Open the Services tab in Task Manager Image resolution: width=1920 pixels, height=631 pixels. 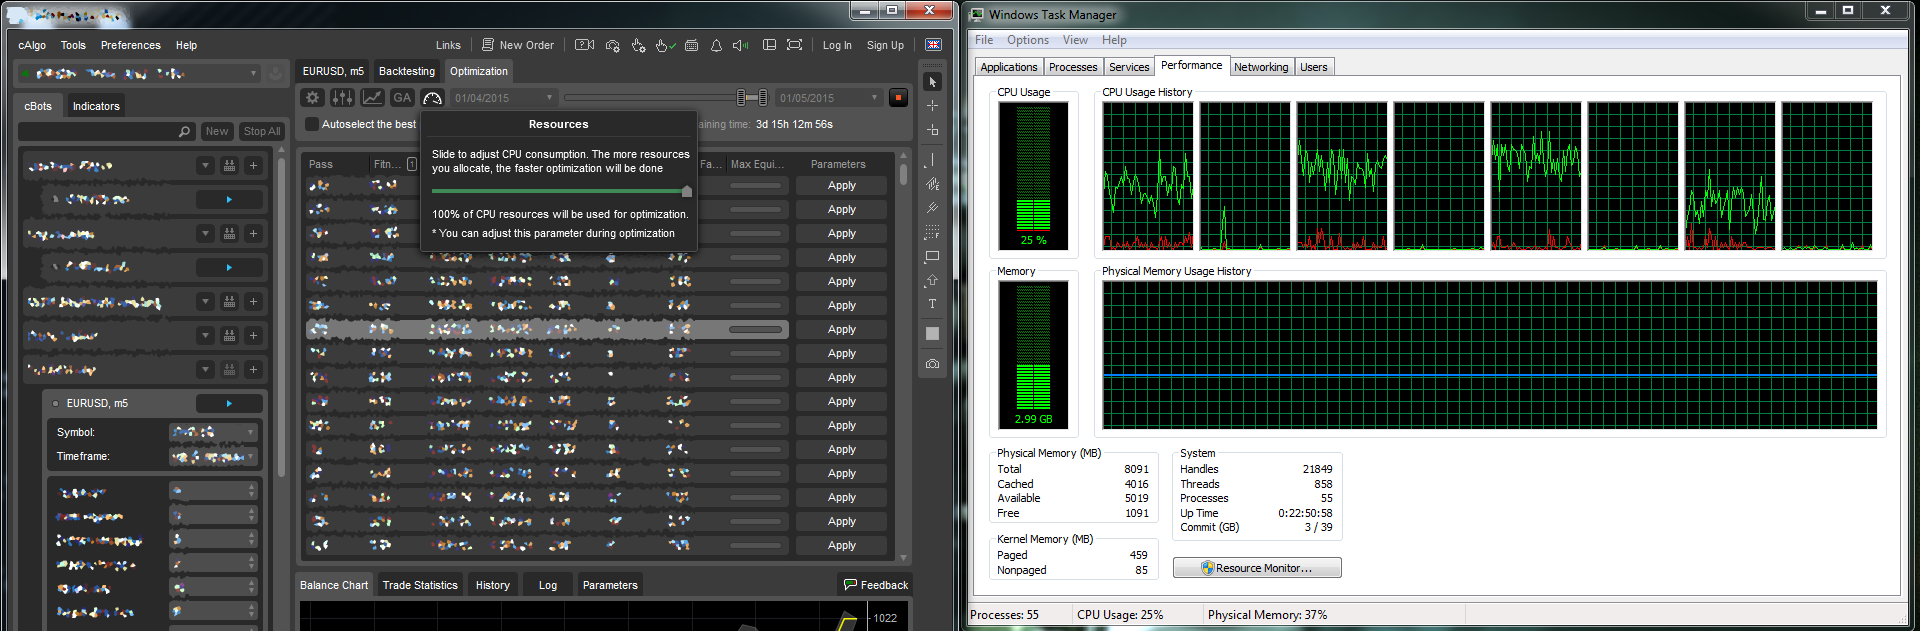click(1129, 67)
